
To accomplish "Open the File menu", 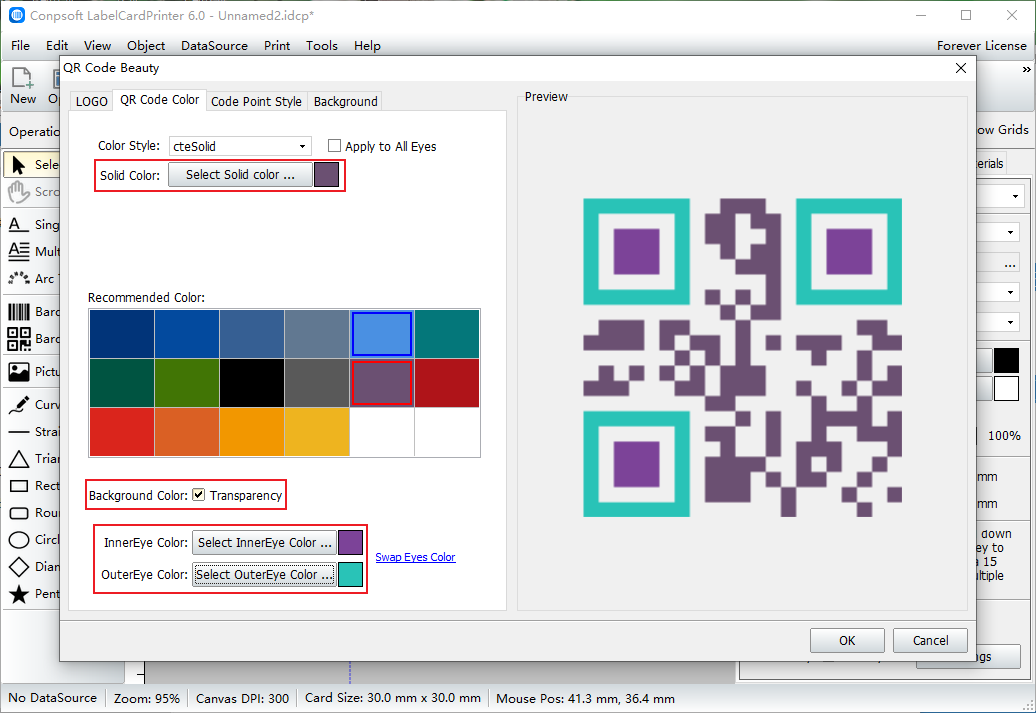I will click(20, 46).
